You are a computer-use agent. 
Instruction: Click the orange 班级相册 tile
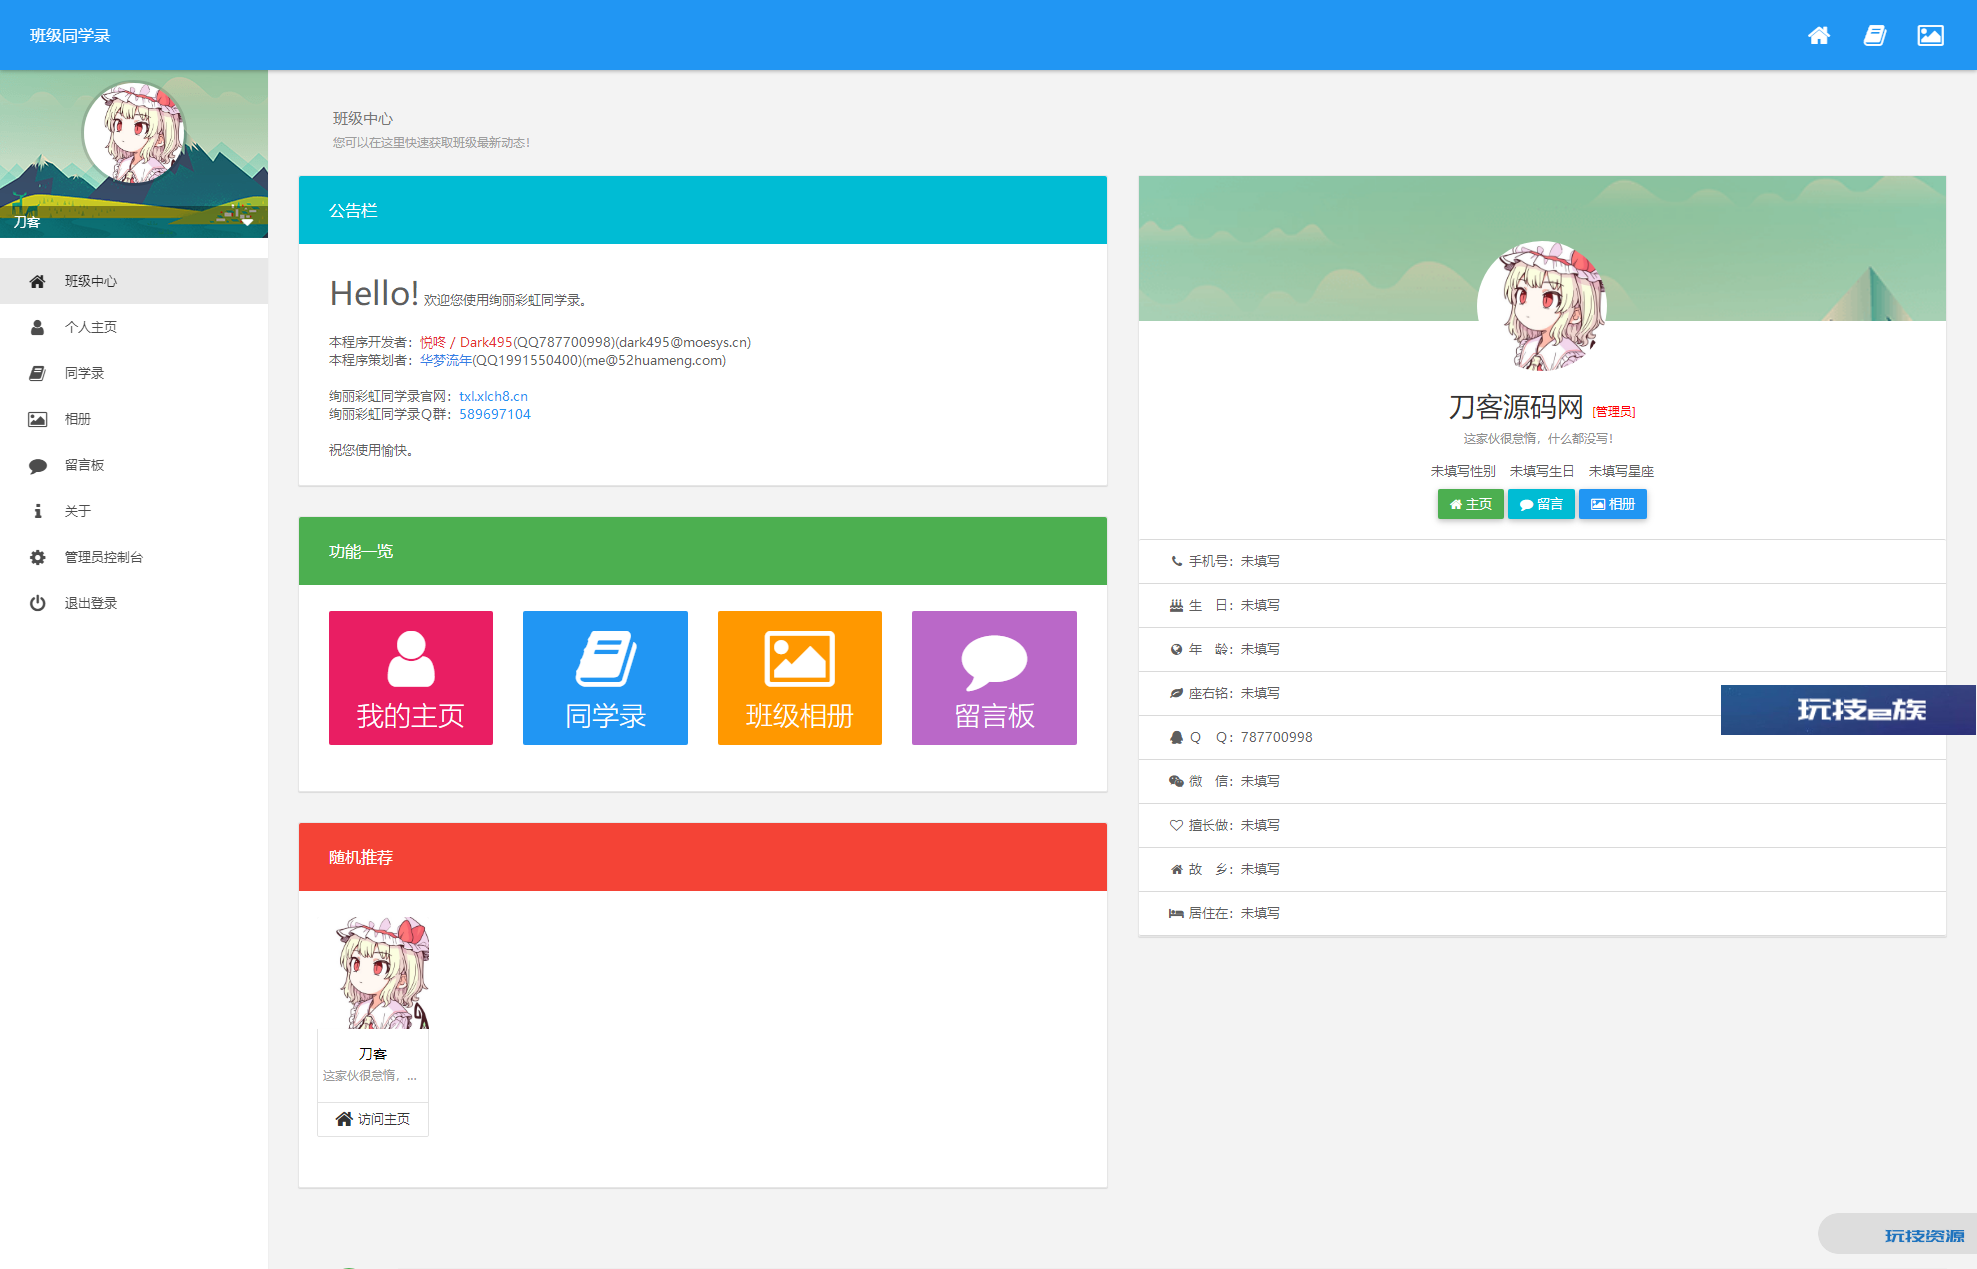(800, 678)
